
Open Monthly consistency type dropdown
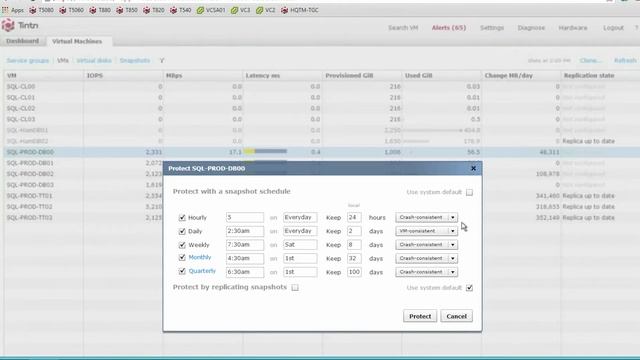pyautogui.click(x=426, y=258)
